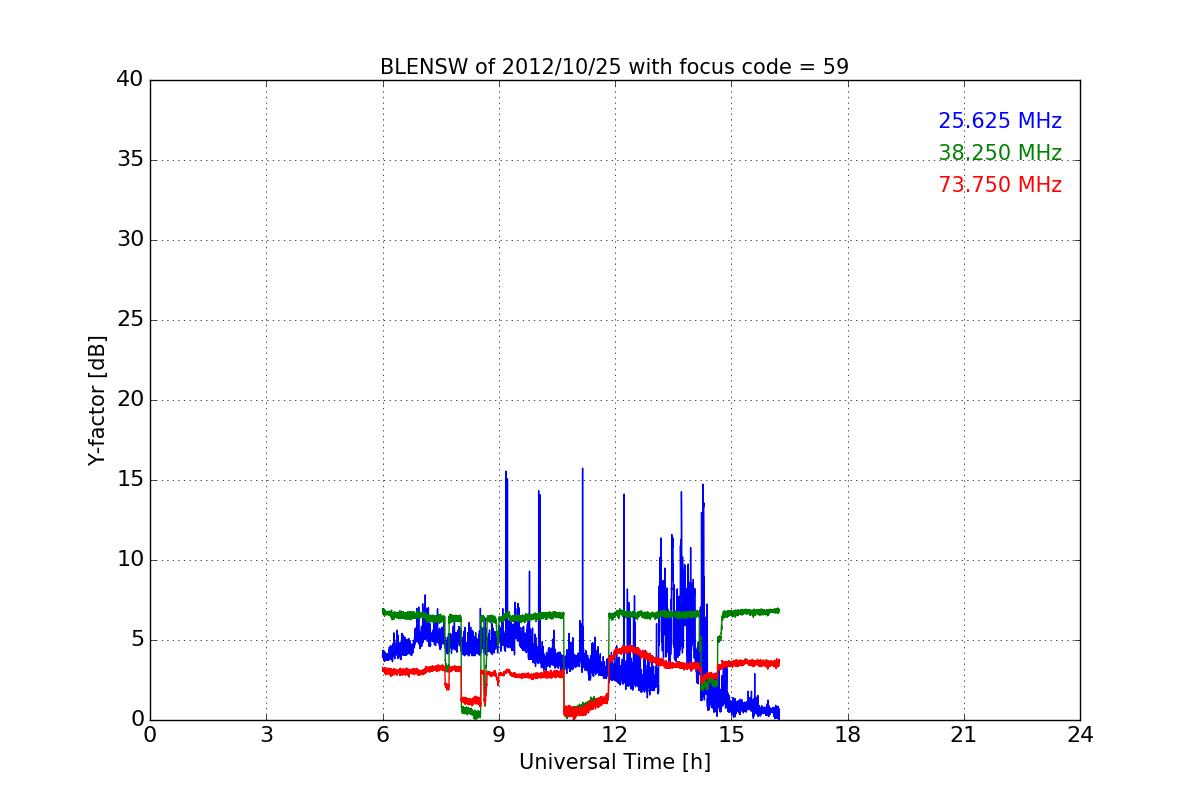Image resolution: width=1200 pixels, height=800 pixels.
Task: Click y-axis tick label 35
Action: tap(130, 160)
